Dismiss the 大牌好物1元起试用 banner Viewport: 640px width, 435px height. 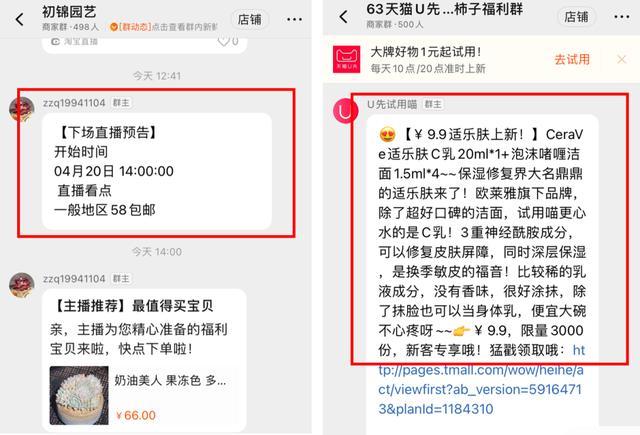[622, 60]
